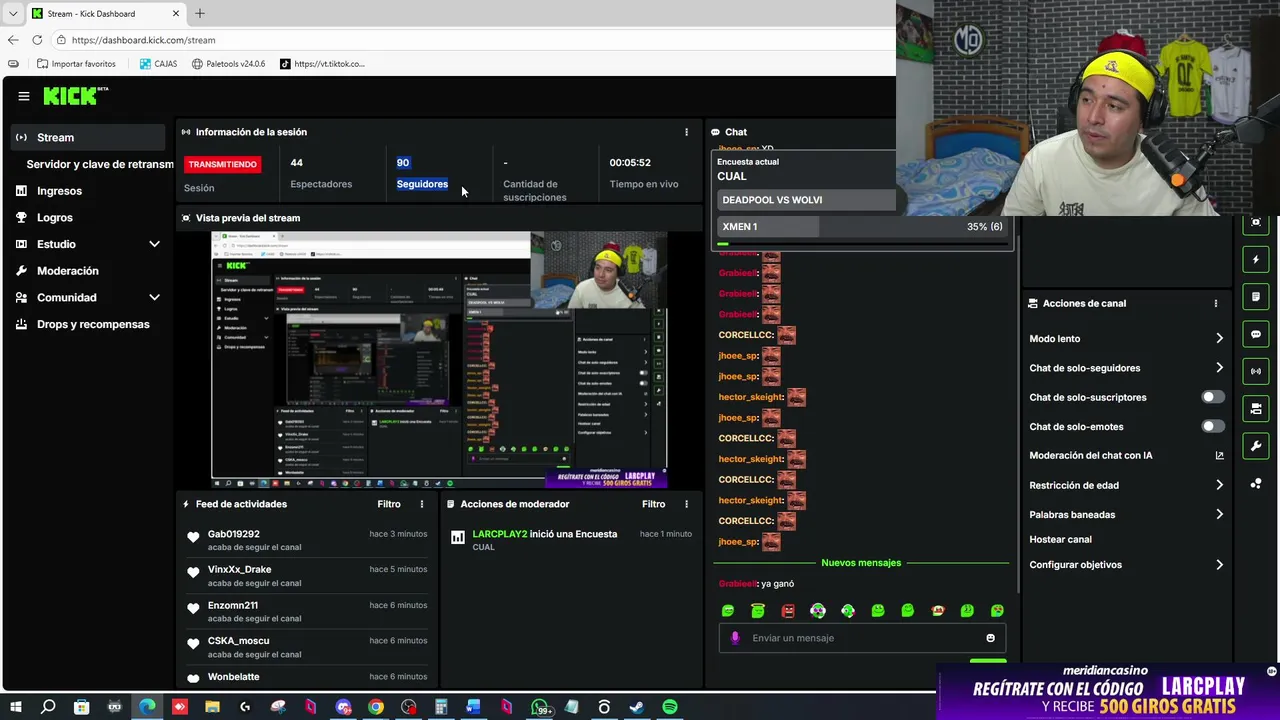The width and height of the screenshot is (1280, 720).
Task: Open the browser tab list dropdown
Action: pyautogui.click(x=13, y=13)
